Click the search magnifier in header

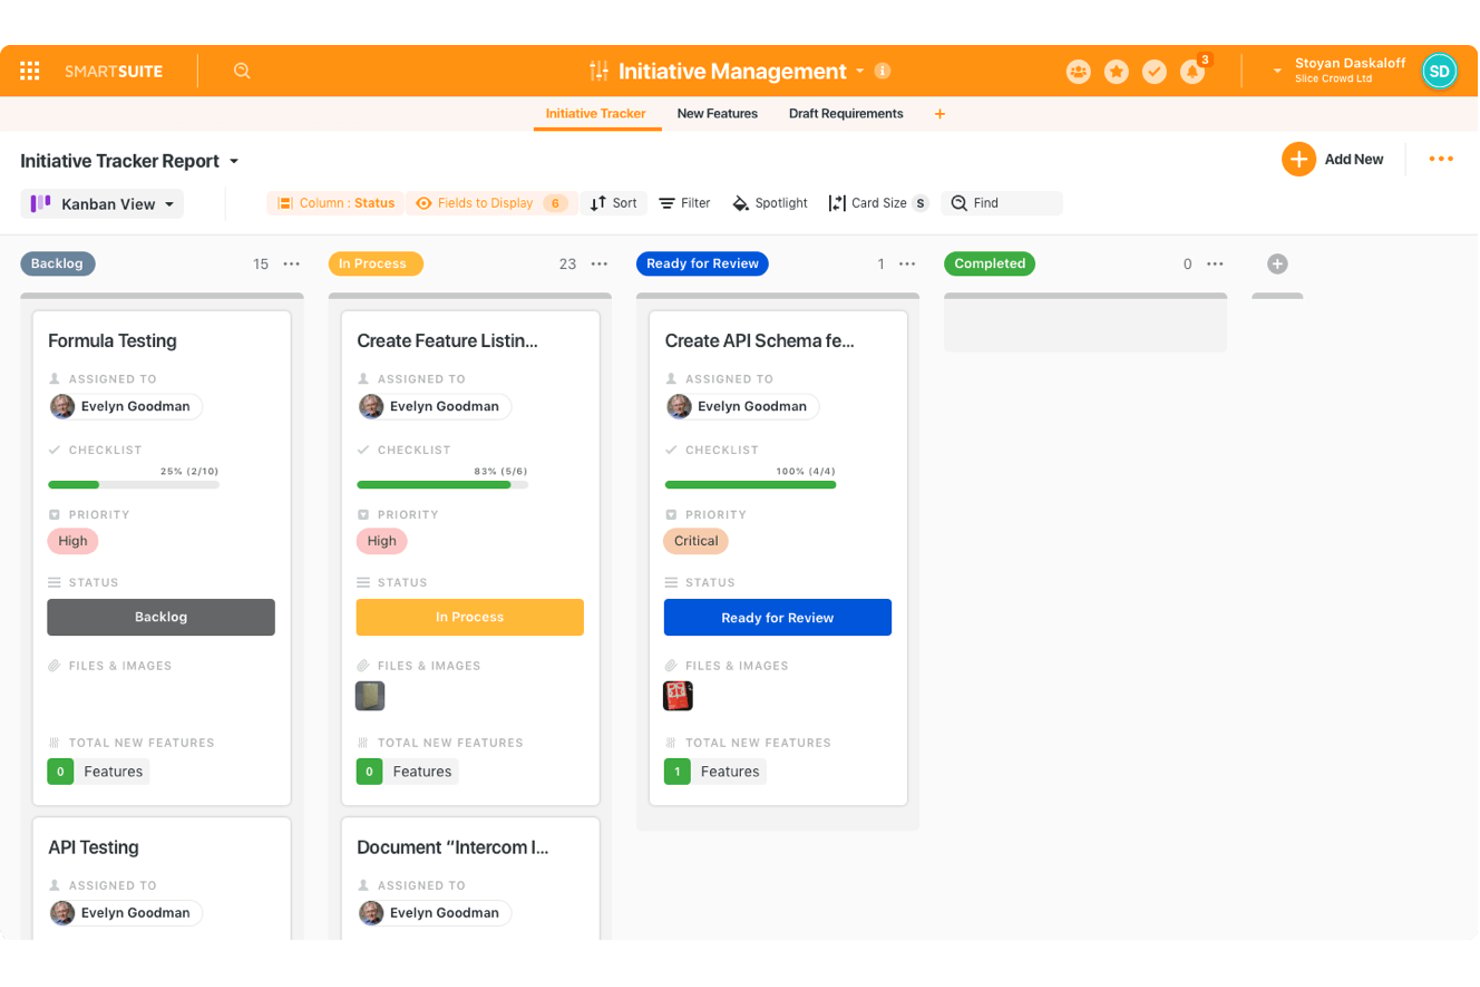tap(242, 71)
